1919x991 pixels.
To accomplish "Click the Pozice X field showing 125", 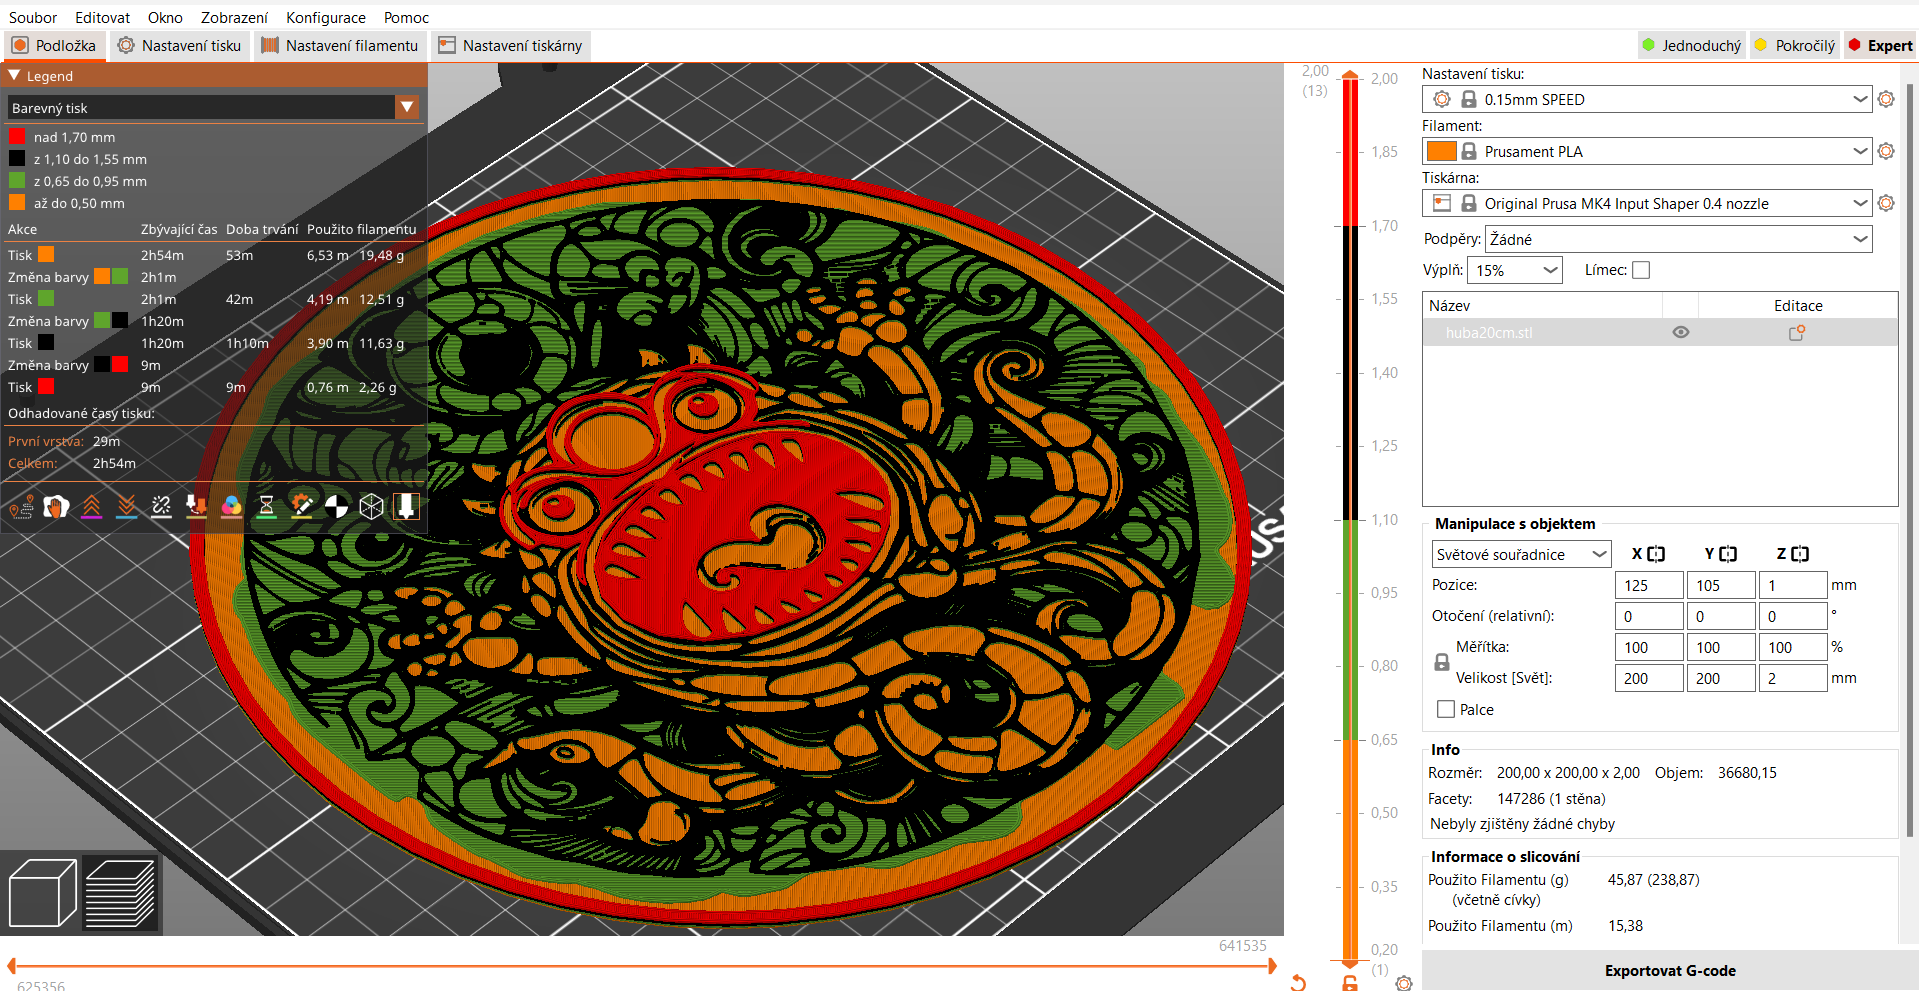I will 1649,585.
